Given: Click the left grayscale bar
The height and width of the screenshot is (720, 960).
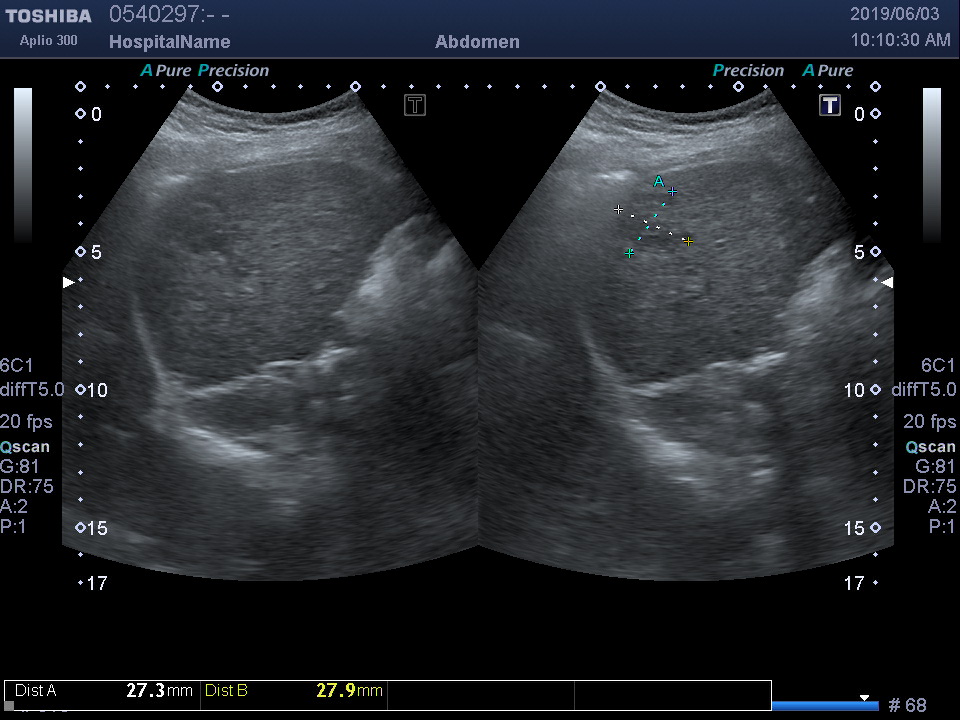Looking at the screenshot, I should tap(23, 165).
